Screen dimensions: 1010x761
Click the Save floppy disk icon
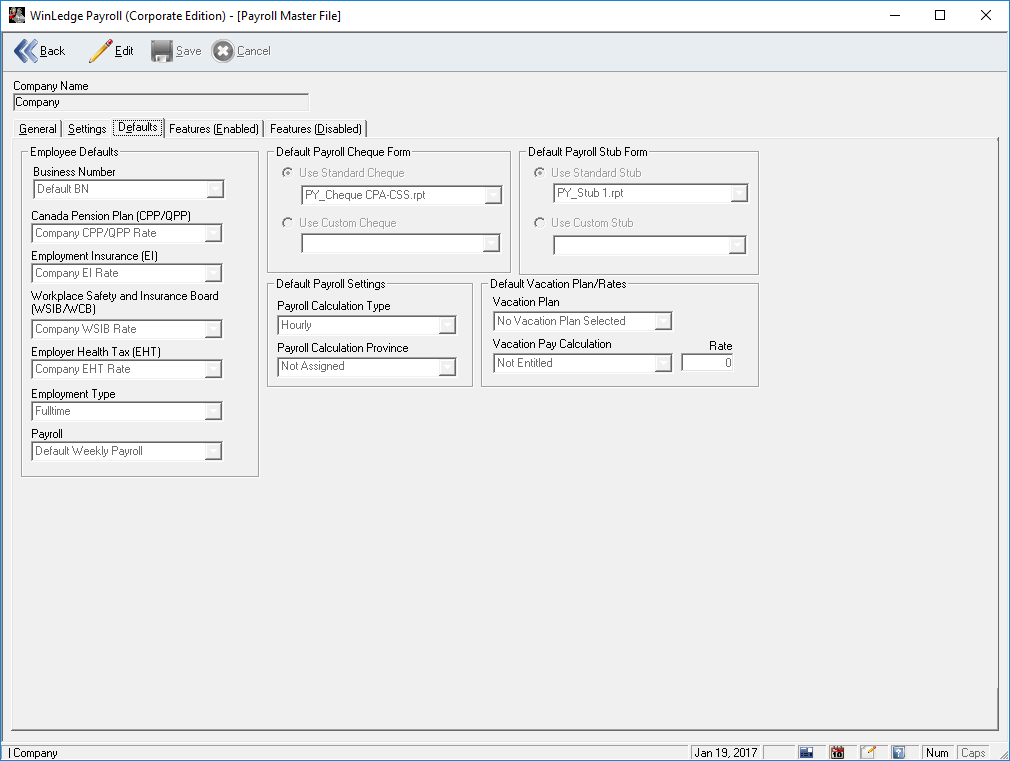tap(162, 51)
